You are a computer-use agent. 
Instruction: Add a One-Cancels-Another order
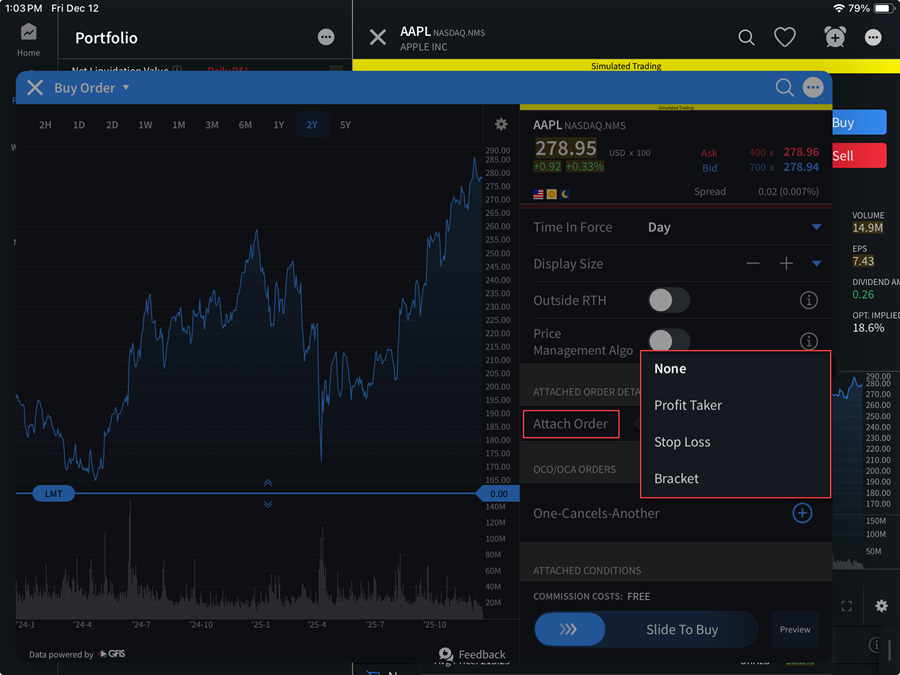[802, 513]
